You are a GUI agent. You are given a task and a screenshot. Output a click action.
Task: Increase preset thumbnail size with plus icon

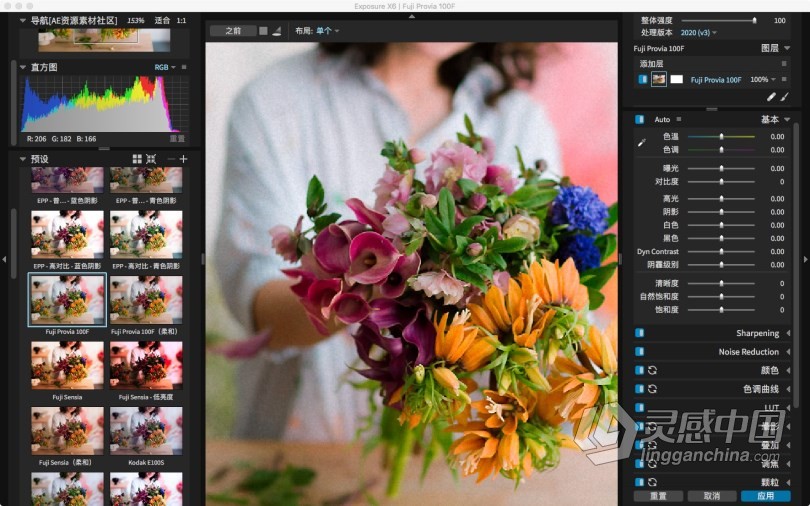(x=183, y=159)
